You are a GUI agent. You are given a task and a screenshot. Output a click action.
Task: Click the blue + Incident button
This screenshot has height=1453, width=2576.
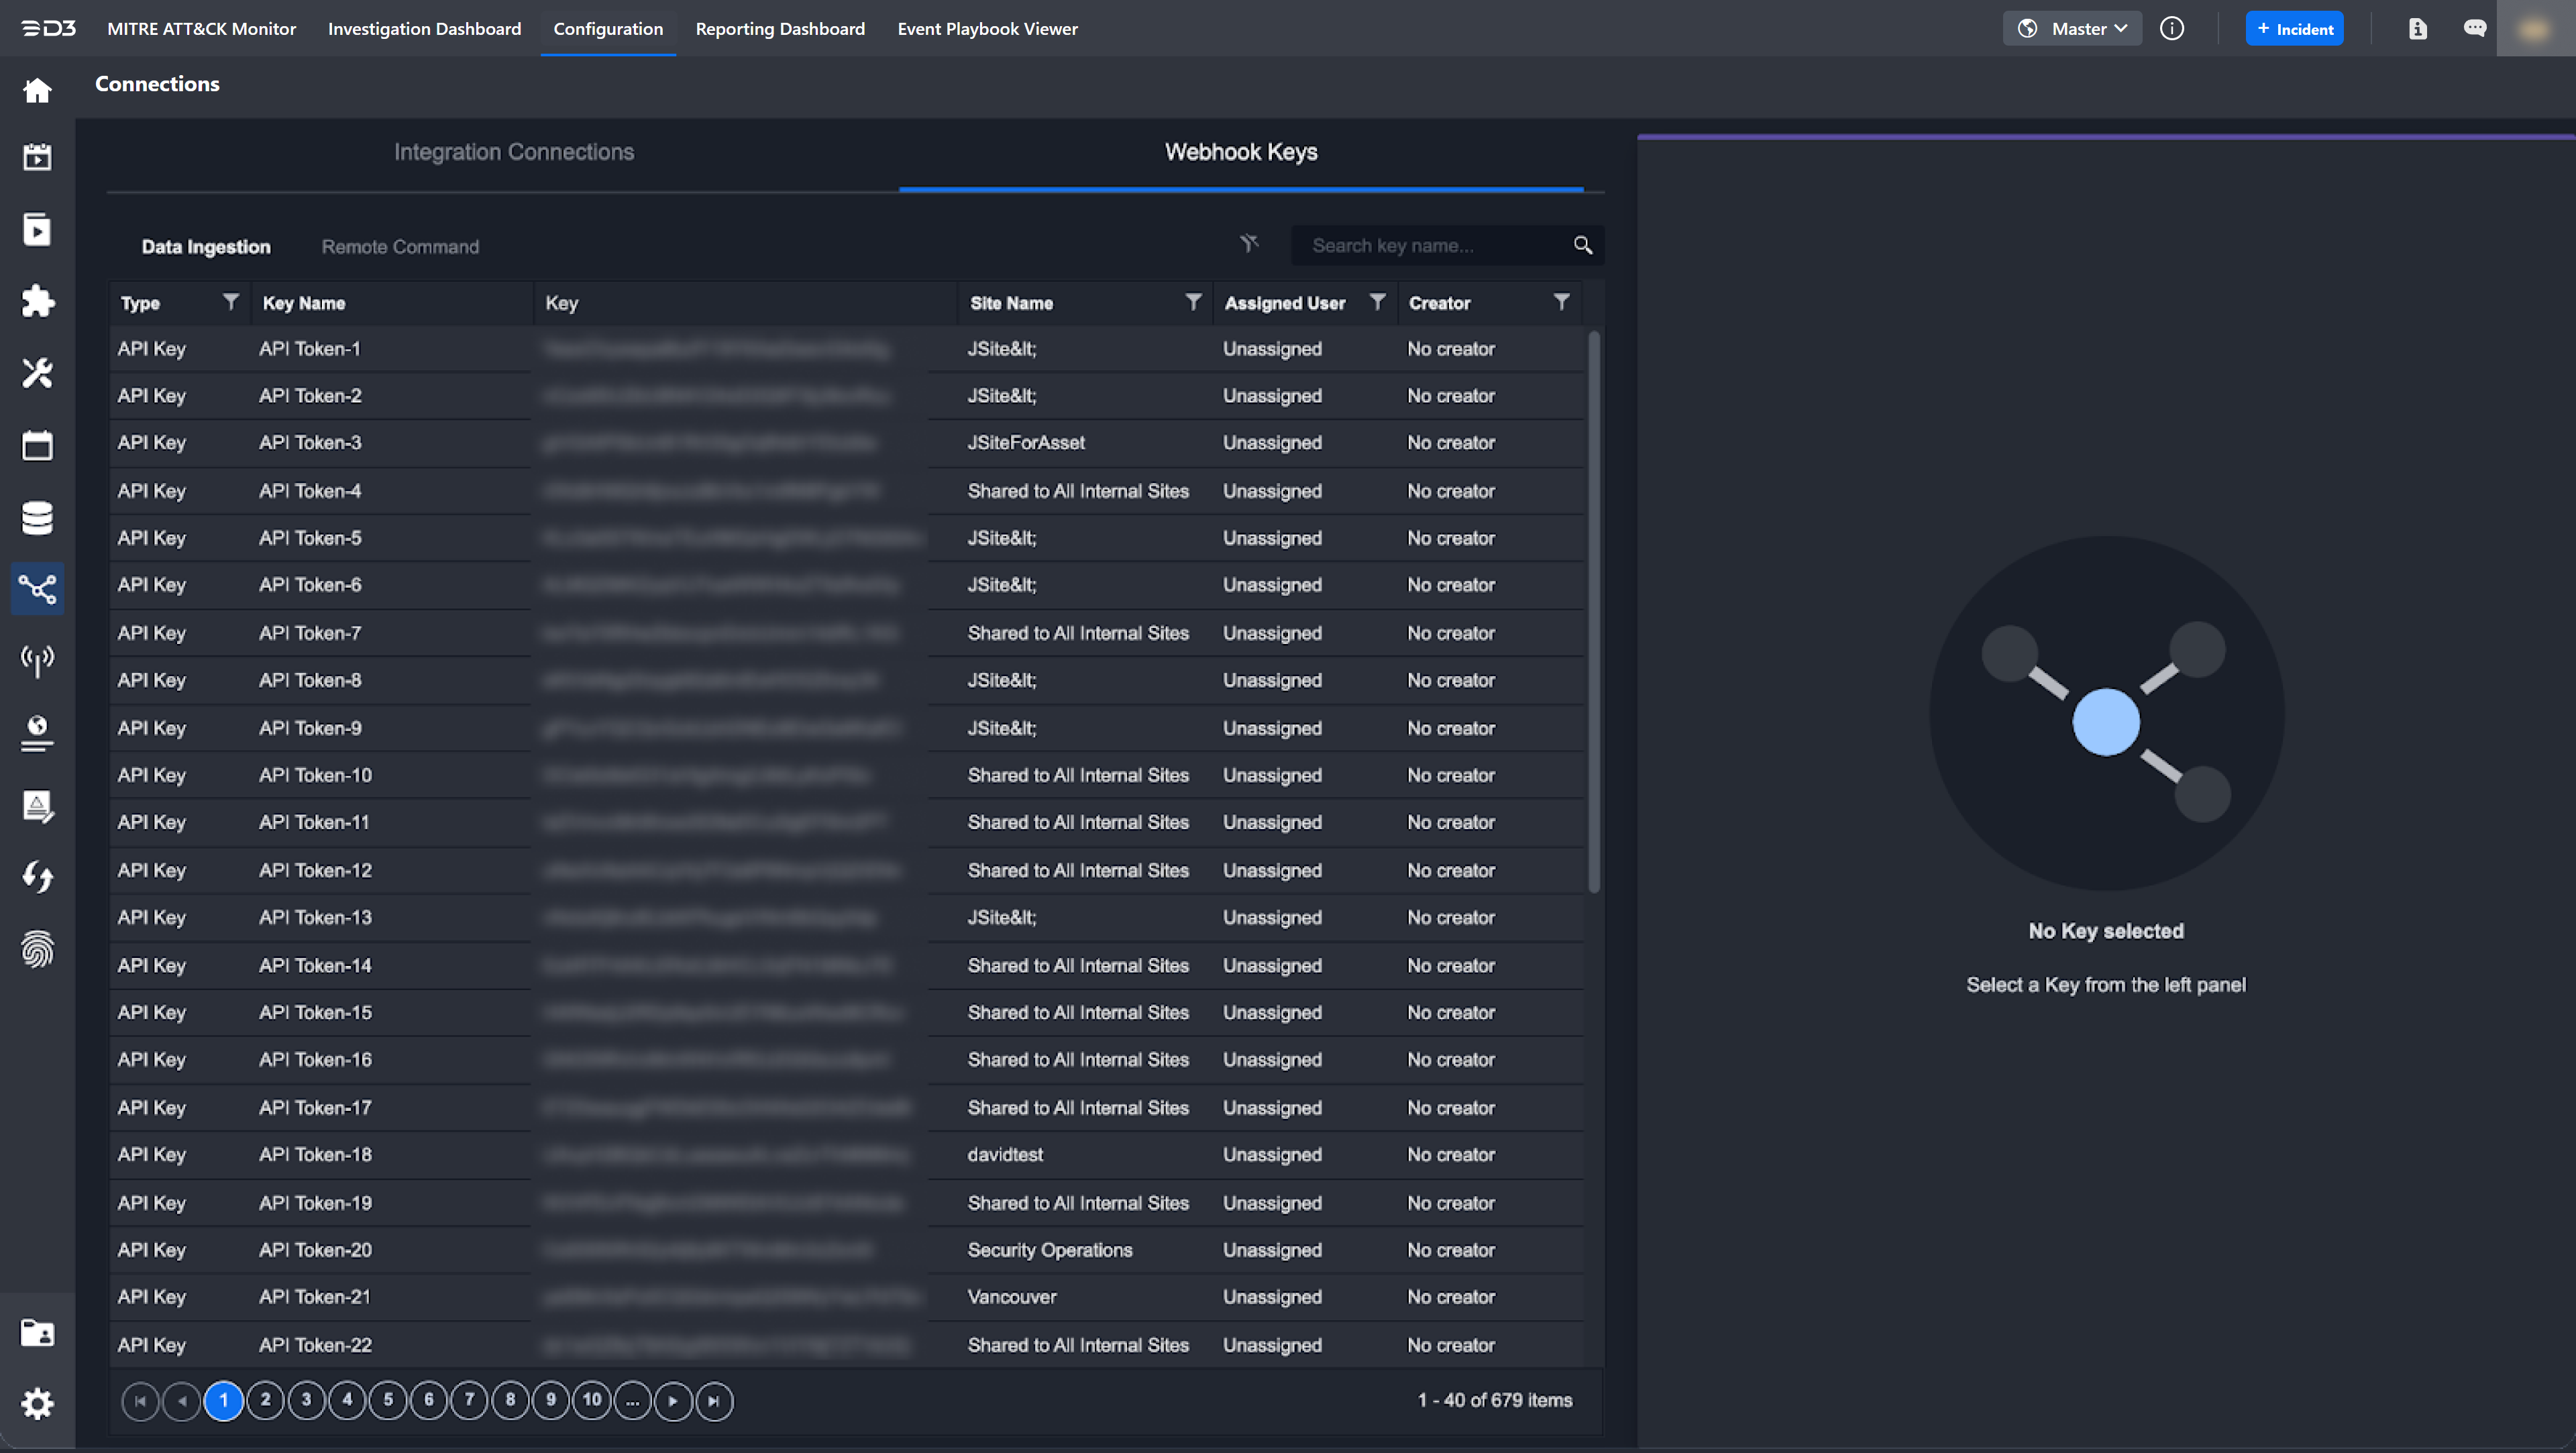(2294, 29)
